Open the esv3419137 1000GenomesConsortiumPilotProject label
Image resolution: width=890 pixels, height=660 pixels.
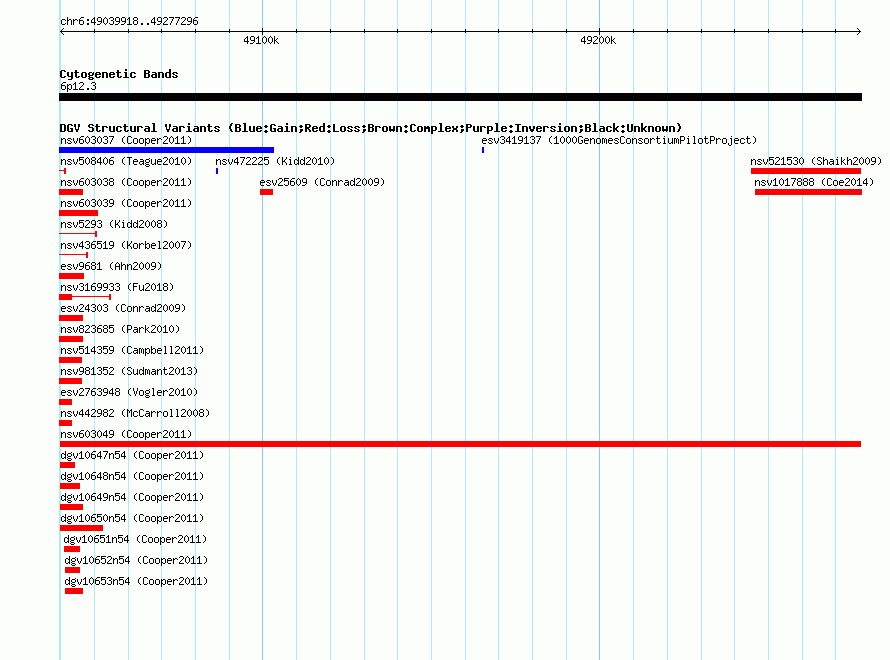point(619,140)
